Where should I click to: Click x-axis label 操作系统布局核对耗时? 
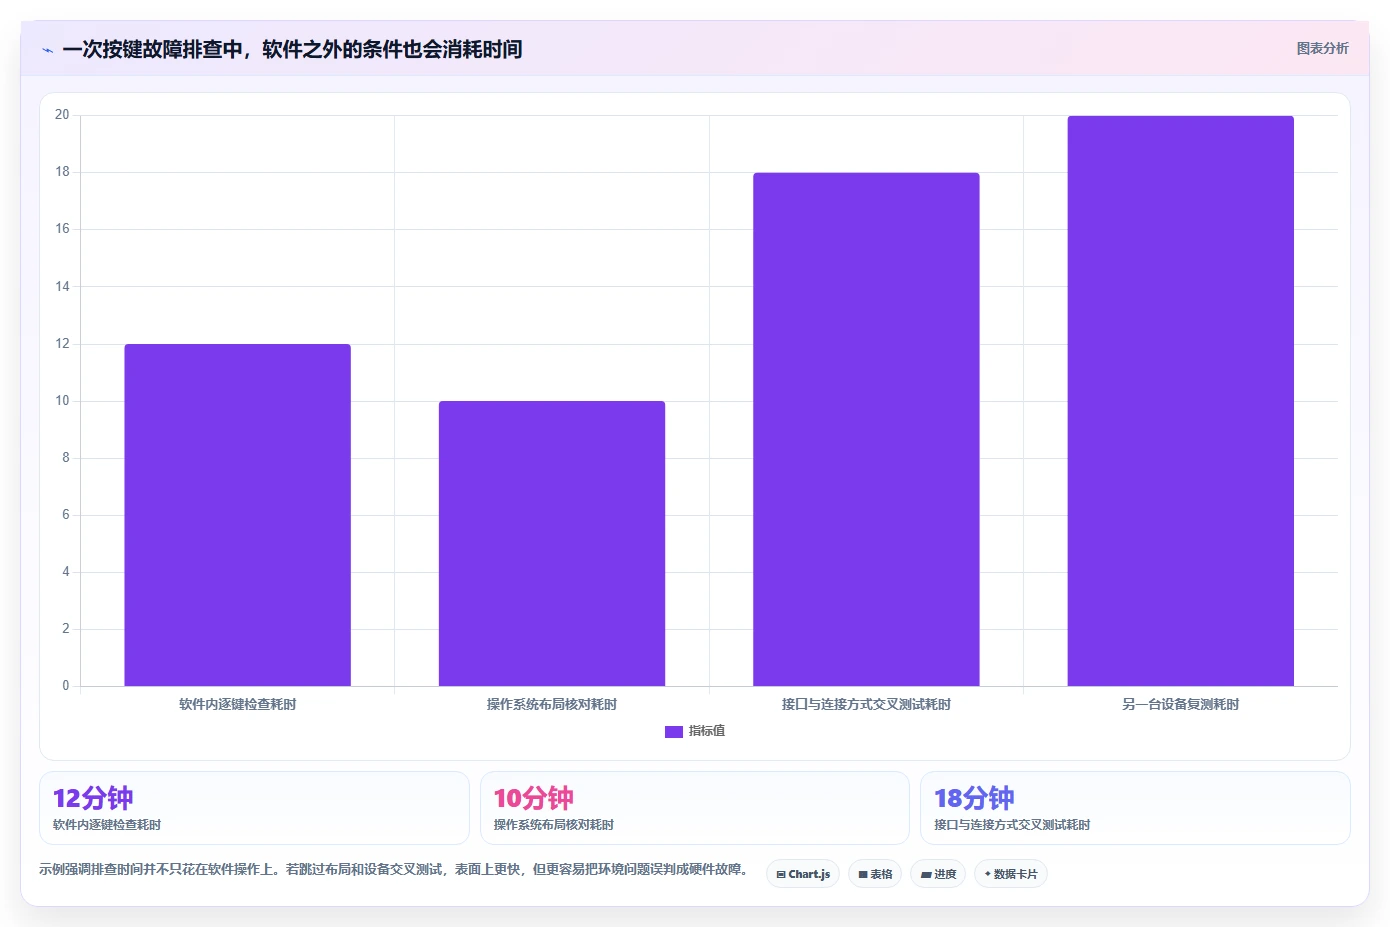[x=552, y=705]
